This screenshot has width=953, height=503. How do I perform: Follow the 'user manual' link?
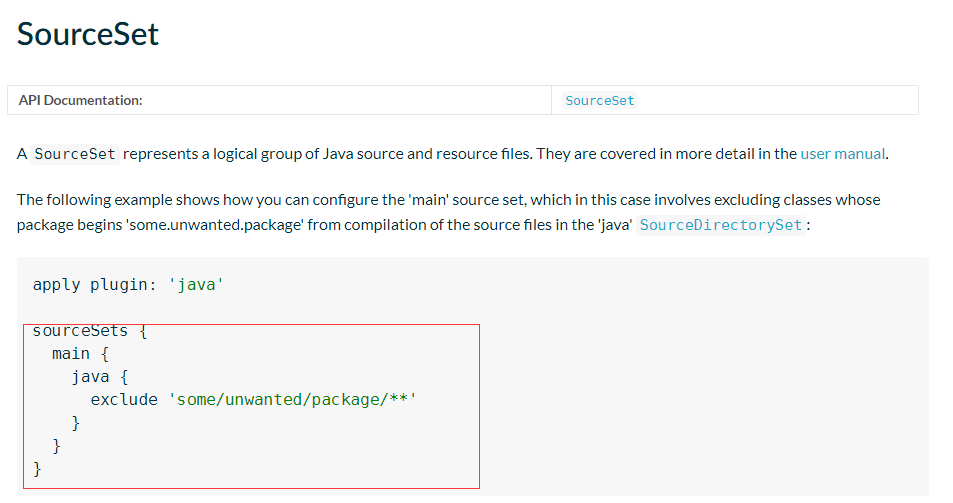pyautogui.click(x=842, y=154)
